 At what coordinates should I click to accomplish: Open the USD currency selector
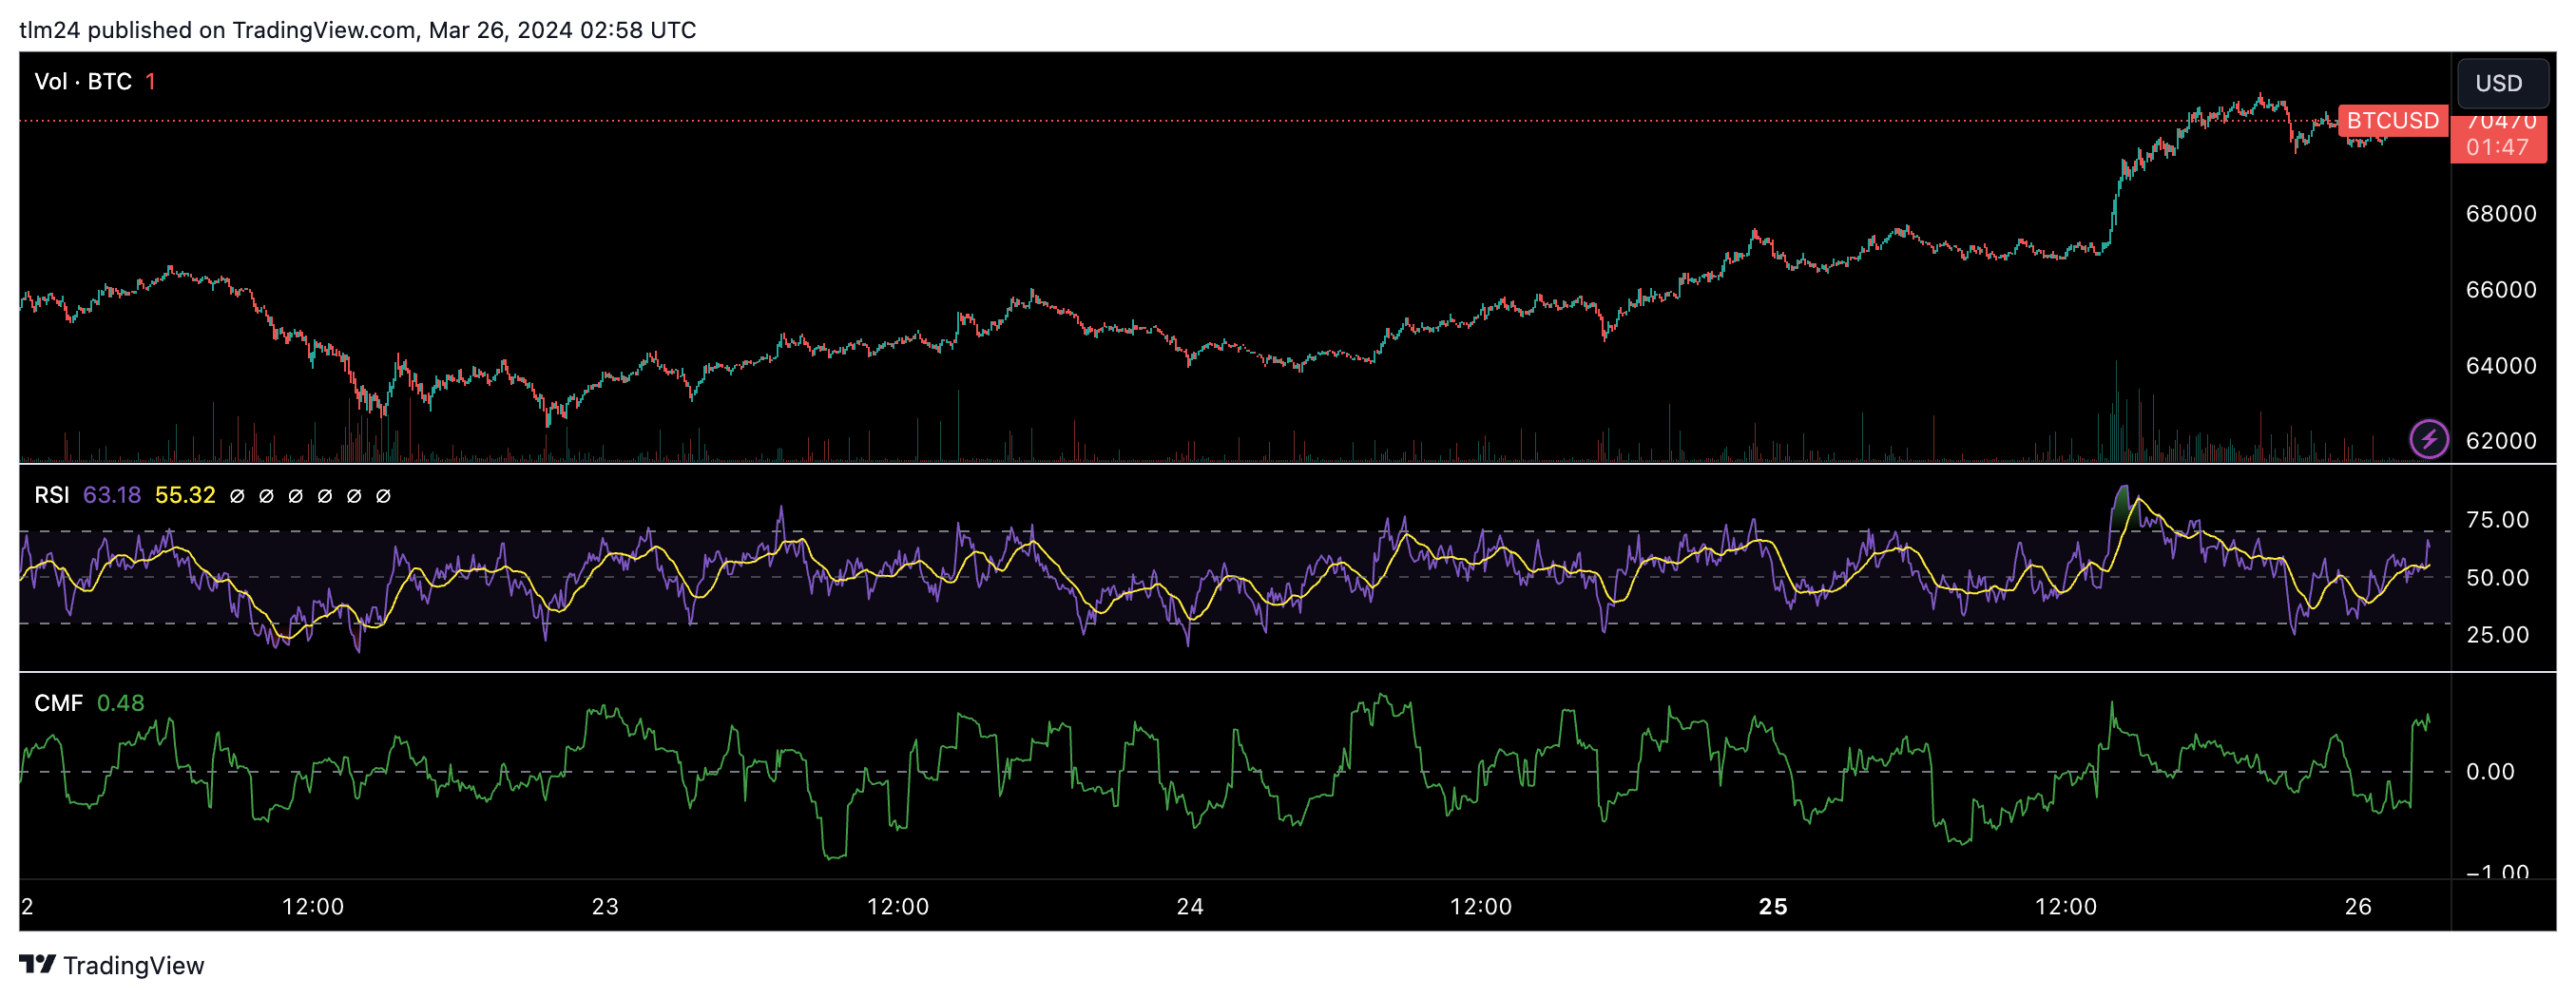click(x=2498, y=83)
